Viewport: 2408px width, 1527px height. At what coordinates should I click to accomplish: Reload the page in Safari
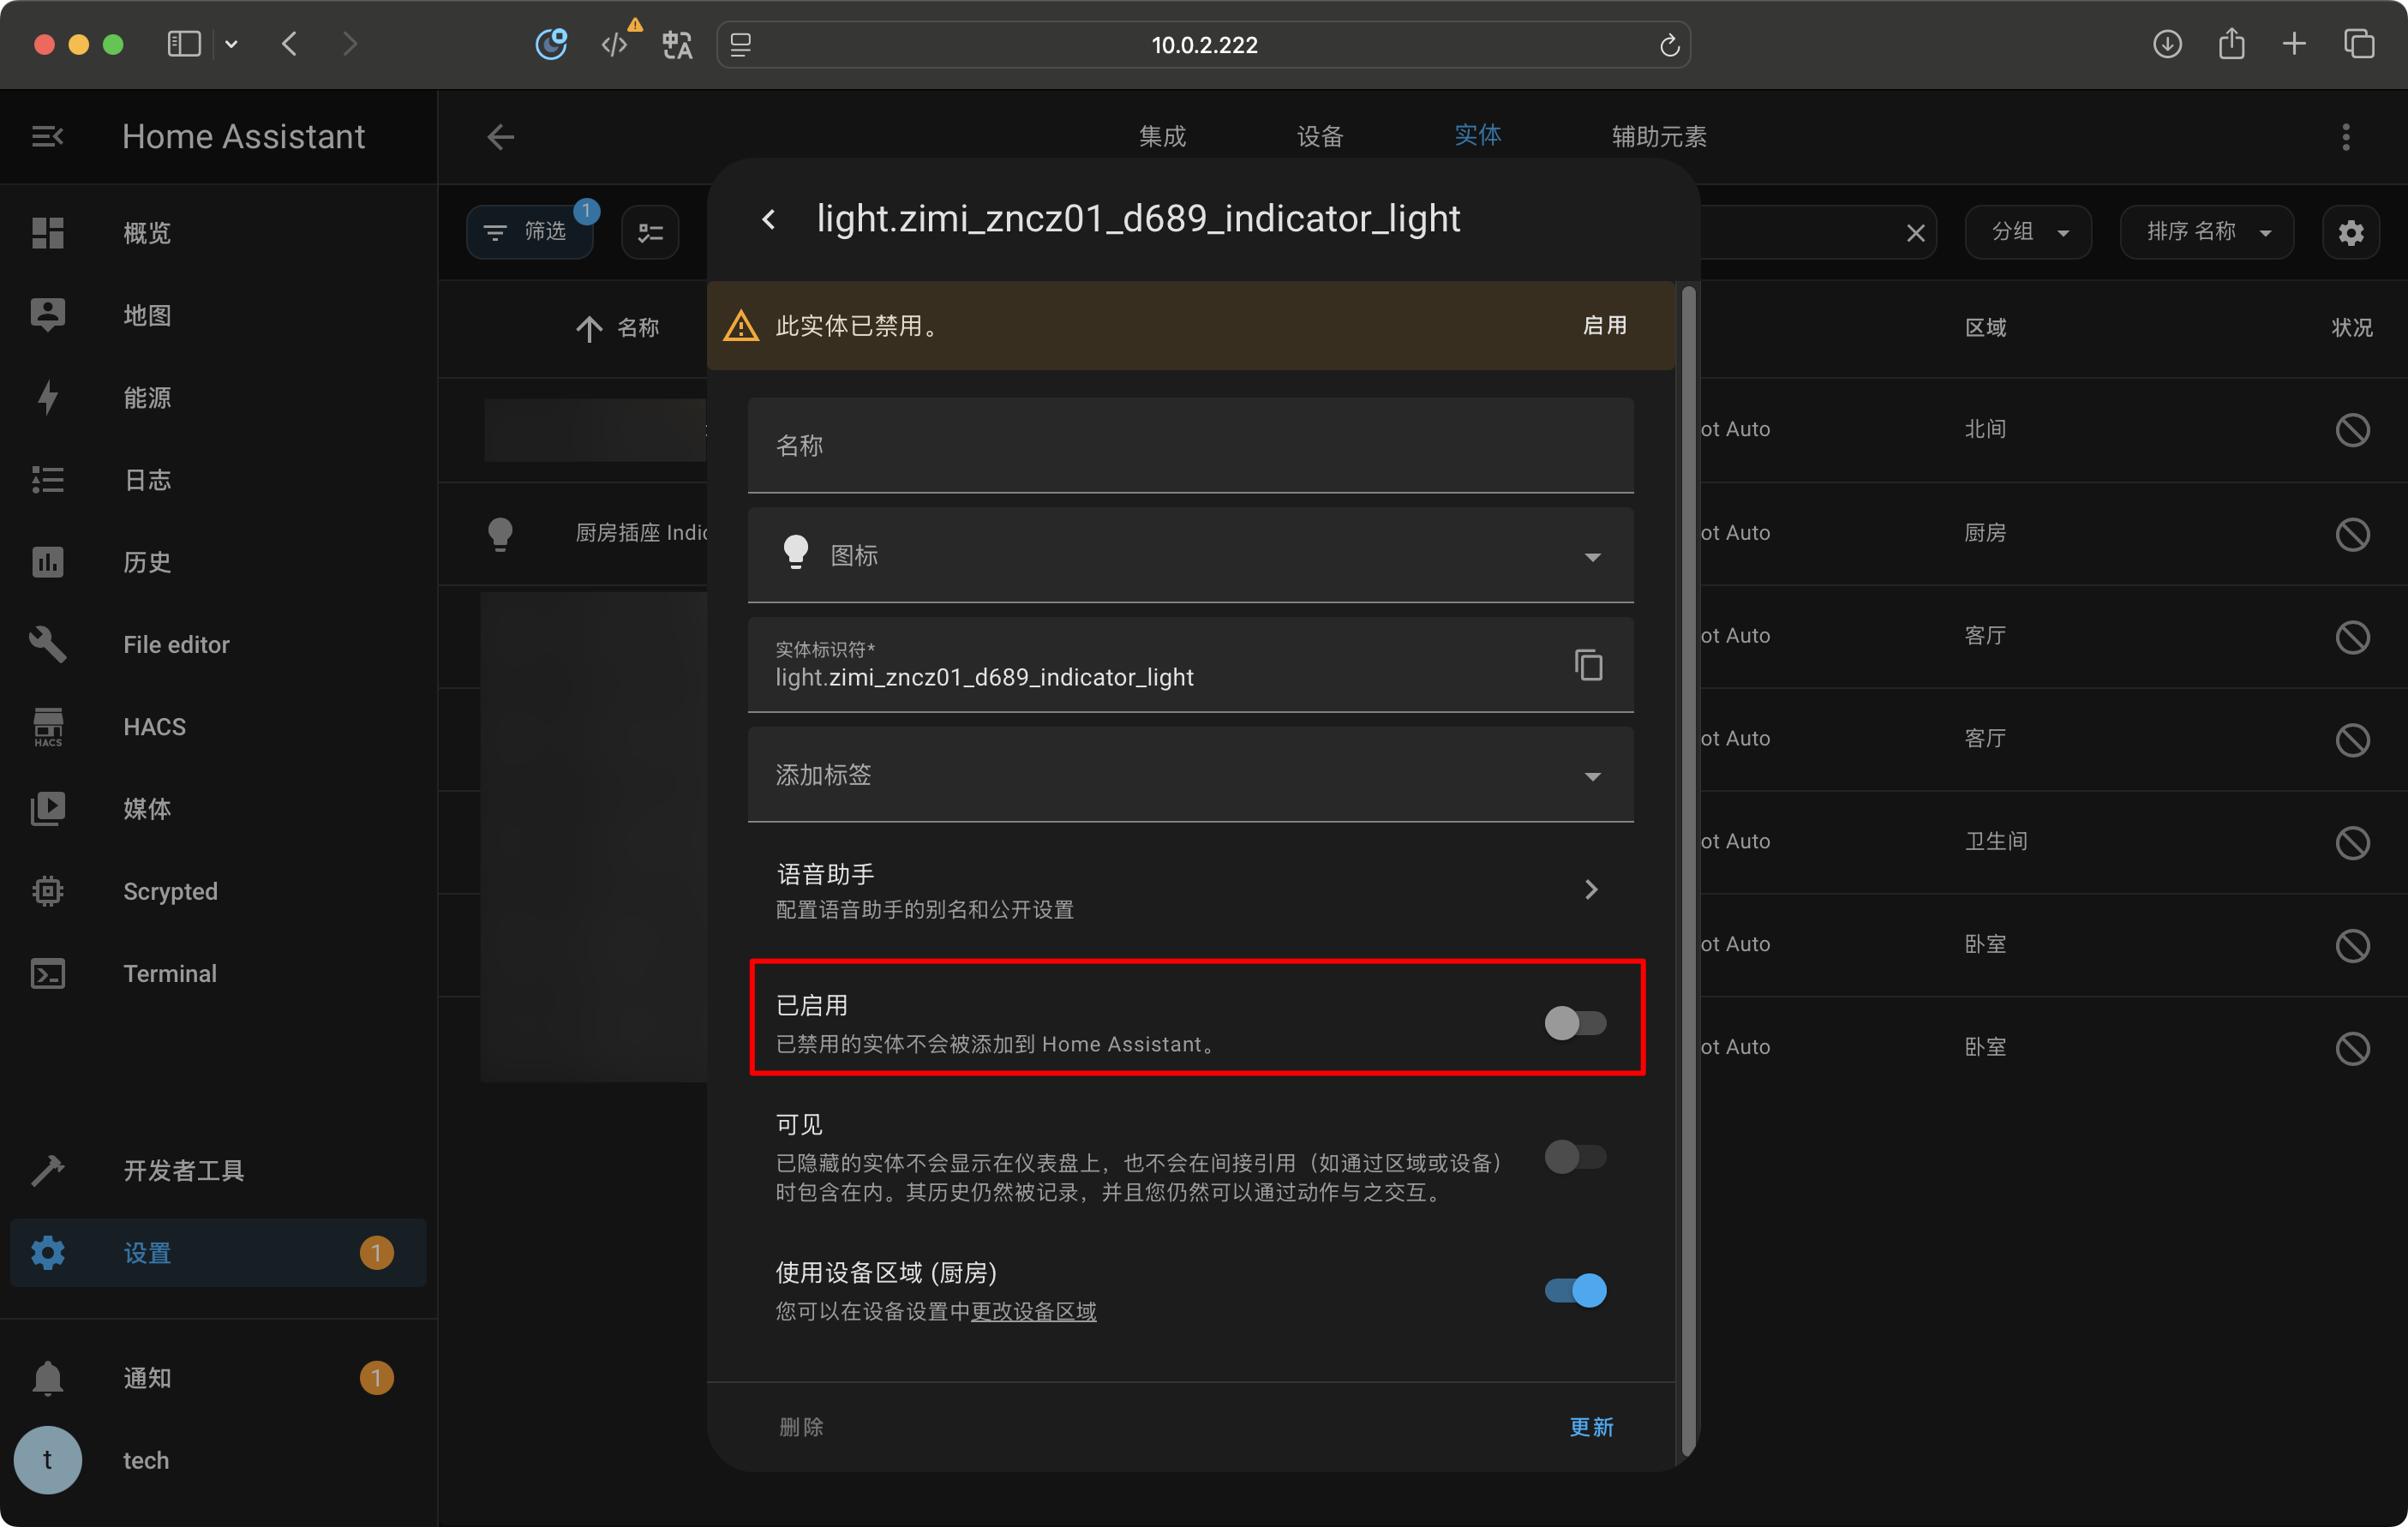(x=1669, y=45)
